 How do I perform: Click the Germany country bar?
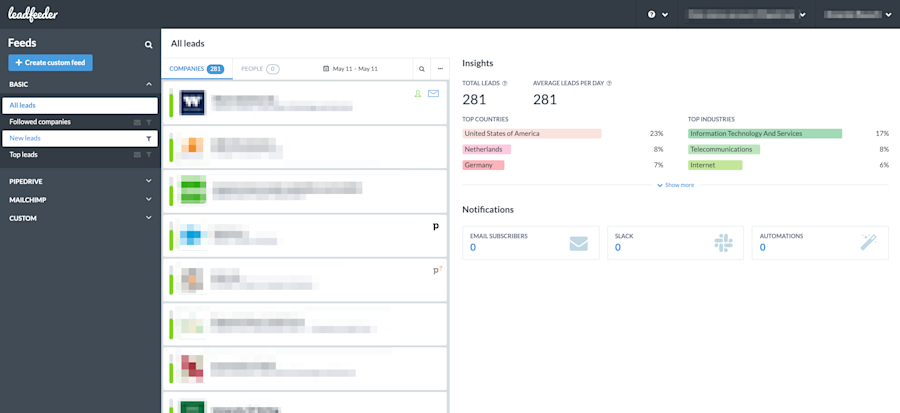(483, 165)
